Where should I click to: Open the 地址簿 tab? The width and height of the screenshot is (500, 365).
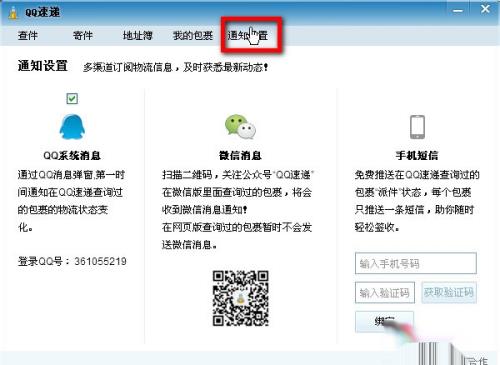click(x=137, y=35)
